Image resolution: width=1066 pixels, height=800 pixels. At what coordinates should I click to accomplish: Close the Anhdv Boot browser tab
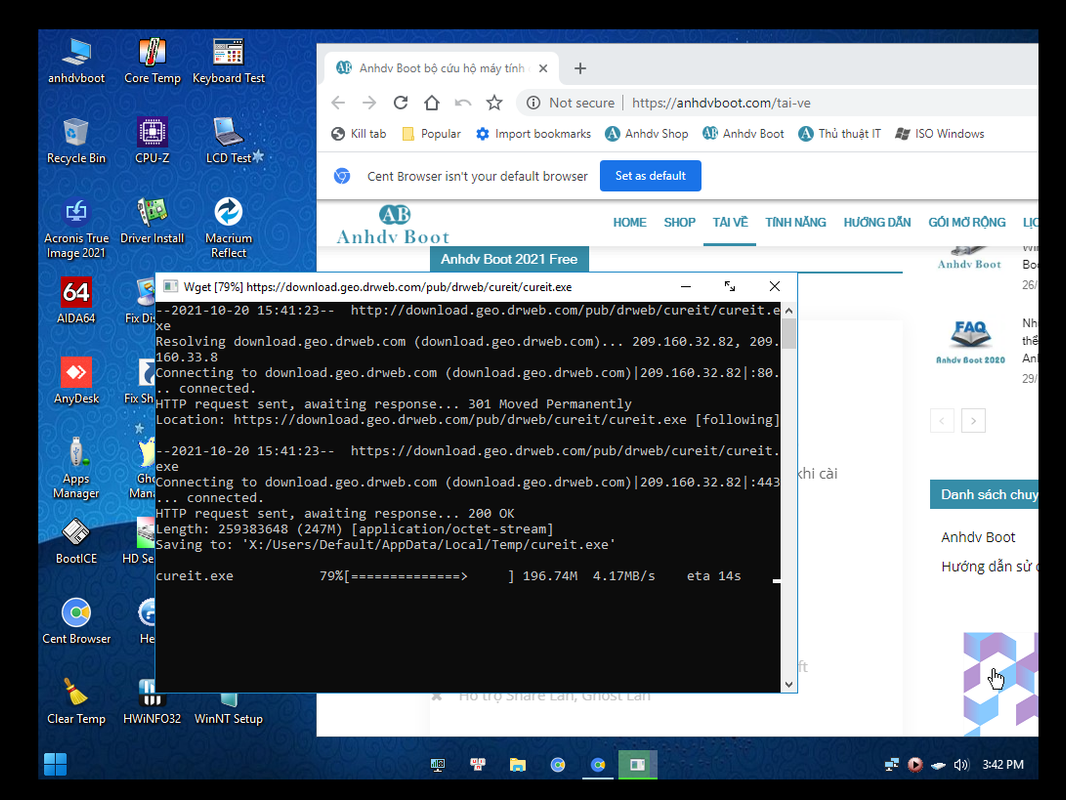543,68
